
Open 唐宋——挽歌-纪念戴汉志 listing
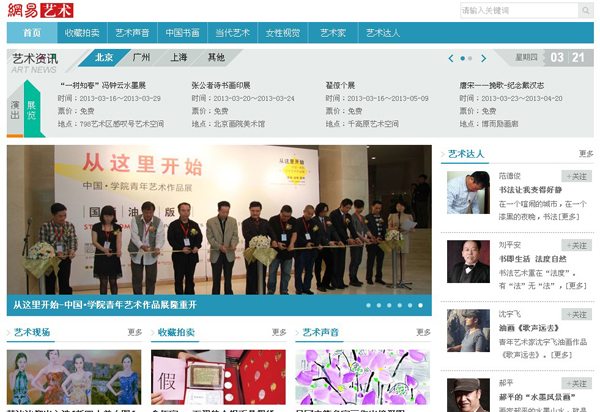(x=502, y=85)
